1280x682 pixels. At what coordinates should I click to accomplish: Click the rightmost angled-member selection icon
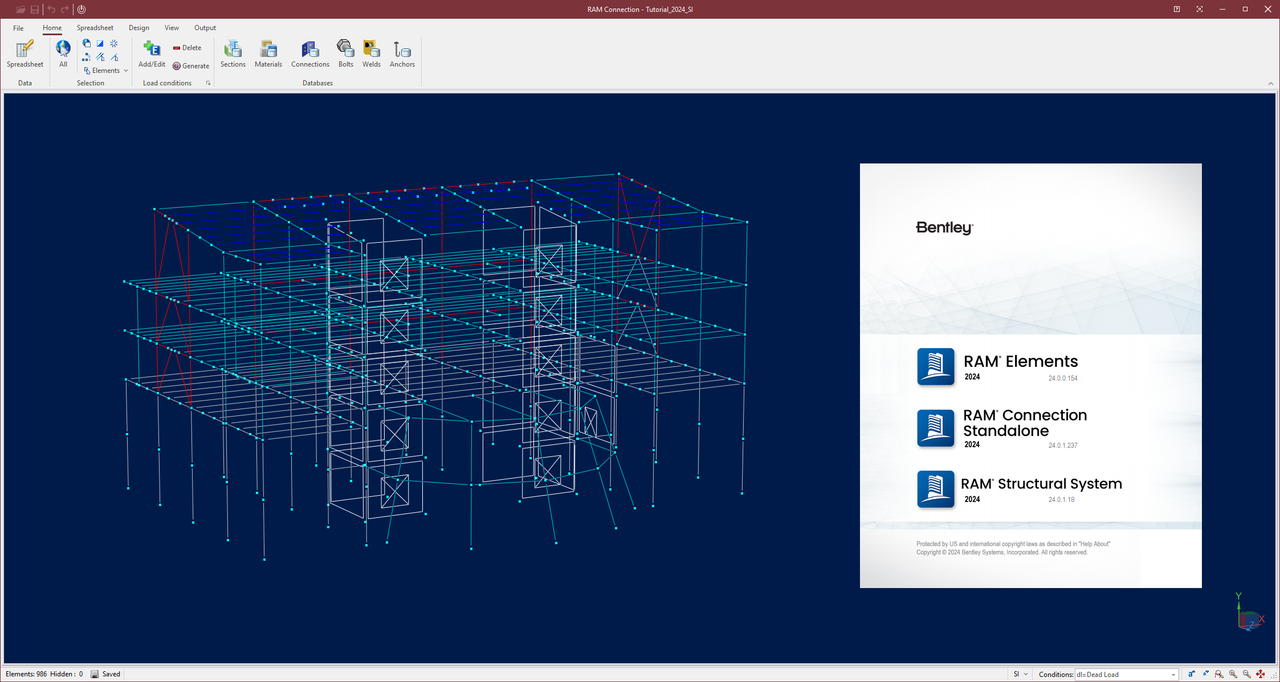point(114,57)
